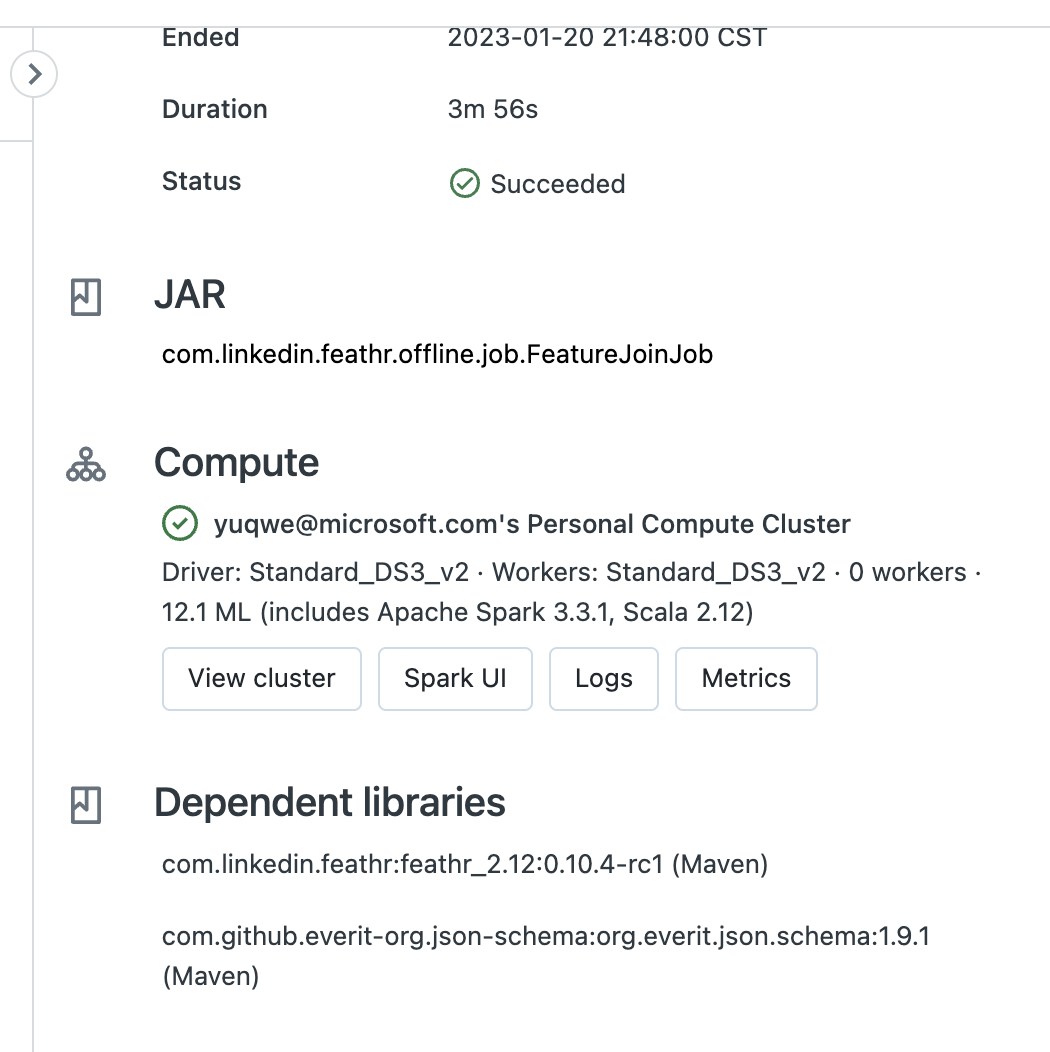This screenshot has width=1050, height=1052.
Task: Open the View cluster button
Action: tap(261, 679)
